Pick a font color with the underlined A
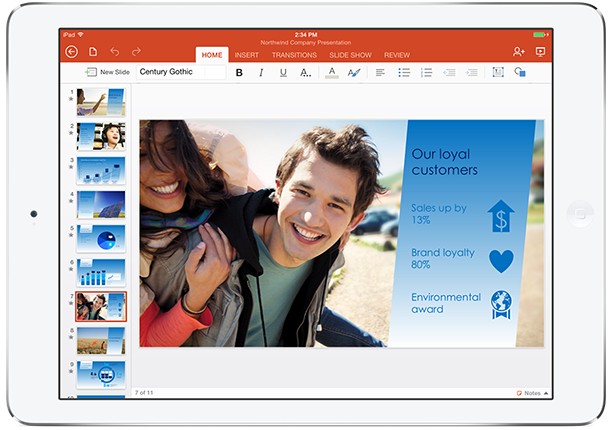Viewport: 610px width, 430px height. (332, 72)
